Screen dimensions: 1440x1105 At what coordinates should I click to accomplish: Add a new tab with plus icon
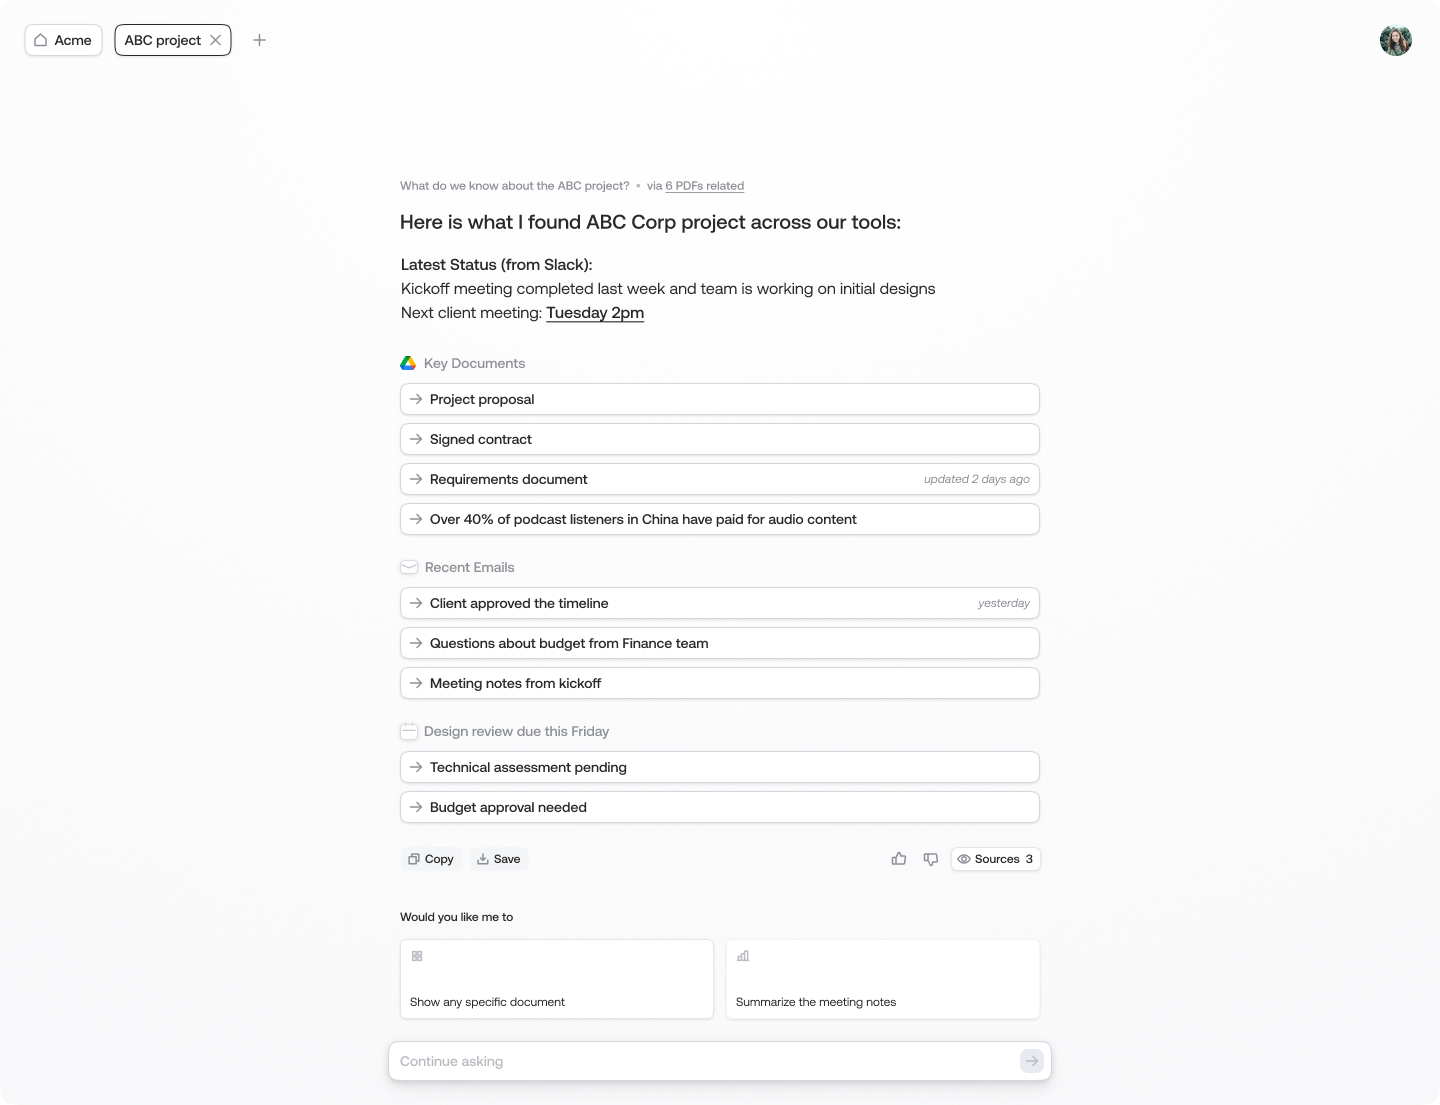pyautogui.click(x=259, y=40)
